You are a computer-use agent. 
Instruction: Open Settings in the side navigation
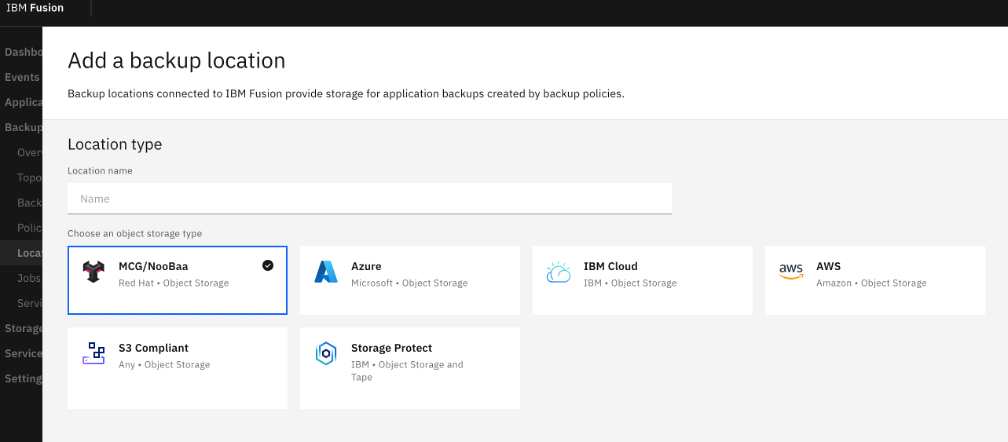pos(23,379)
